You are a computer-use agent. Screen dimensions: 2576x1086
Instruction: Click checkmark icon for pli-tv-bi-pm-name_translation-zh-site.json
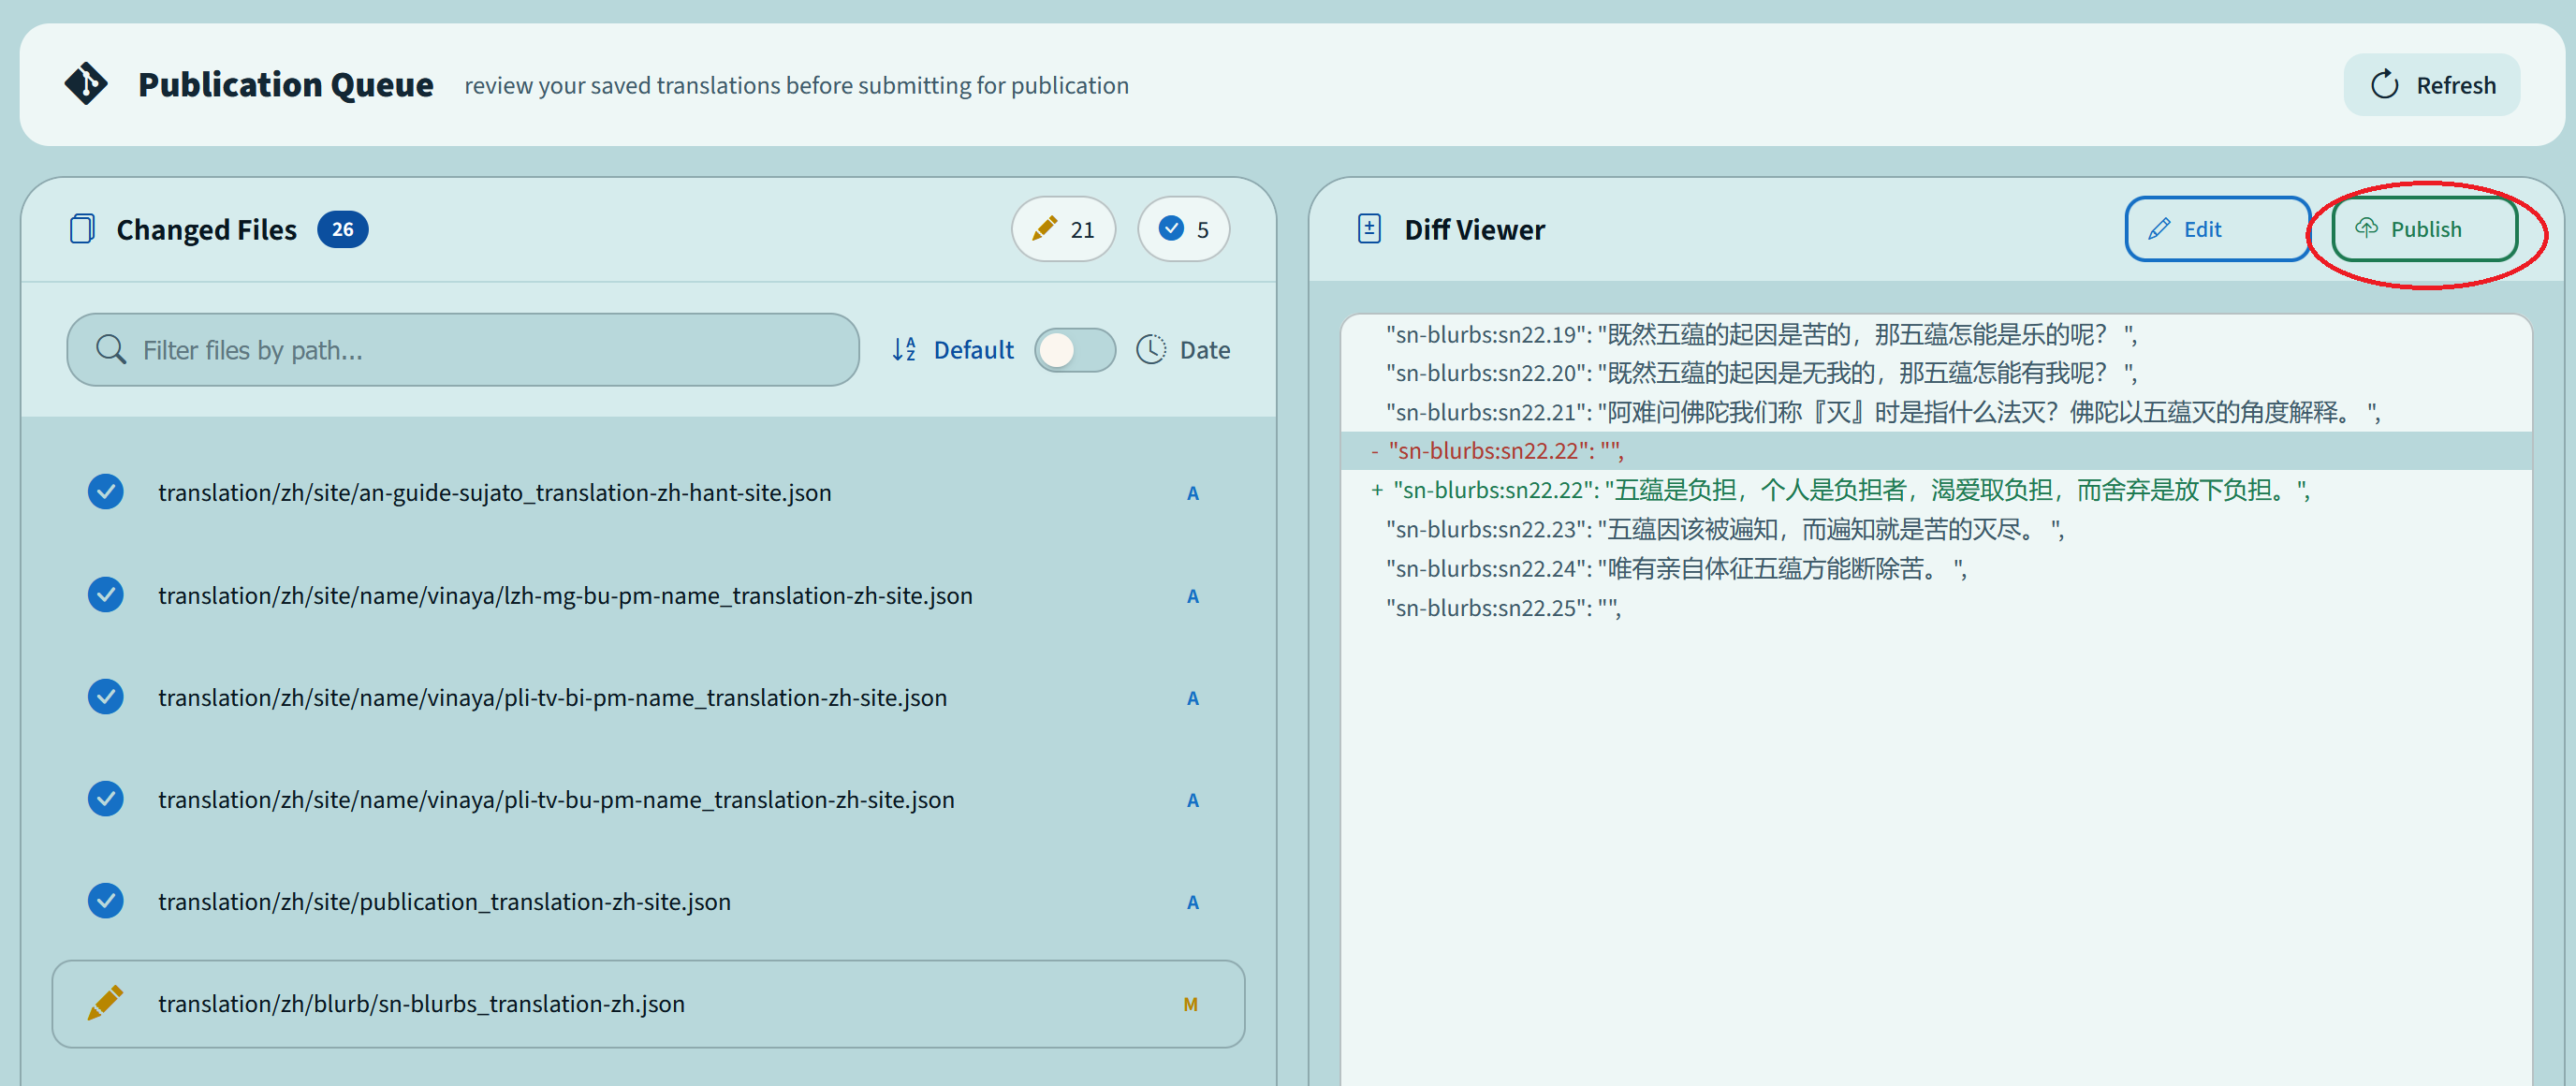pyautogui.click(x=105, y=697)
